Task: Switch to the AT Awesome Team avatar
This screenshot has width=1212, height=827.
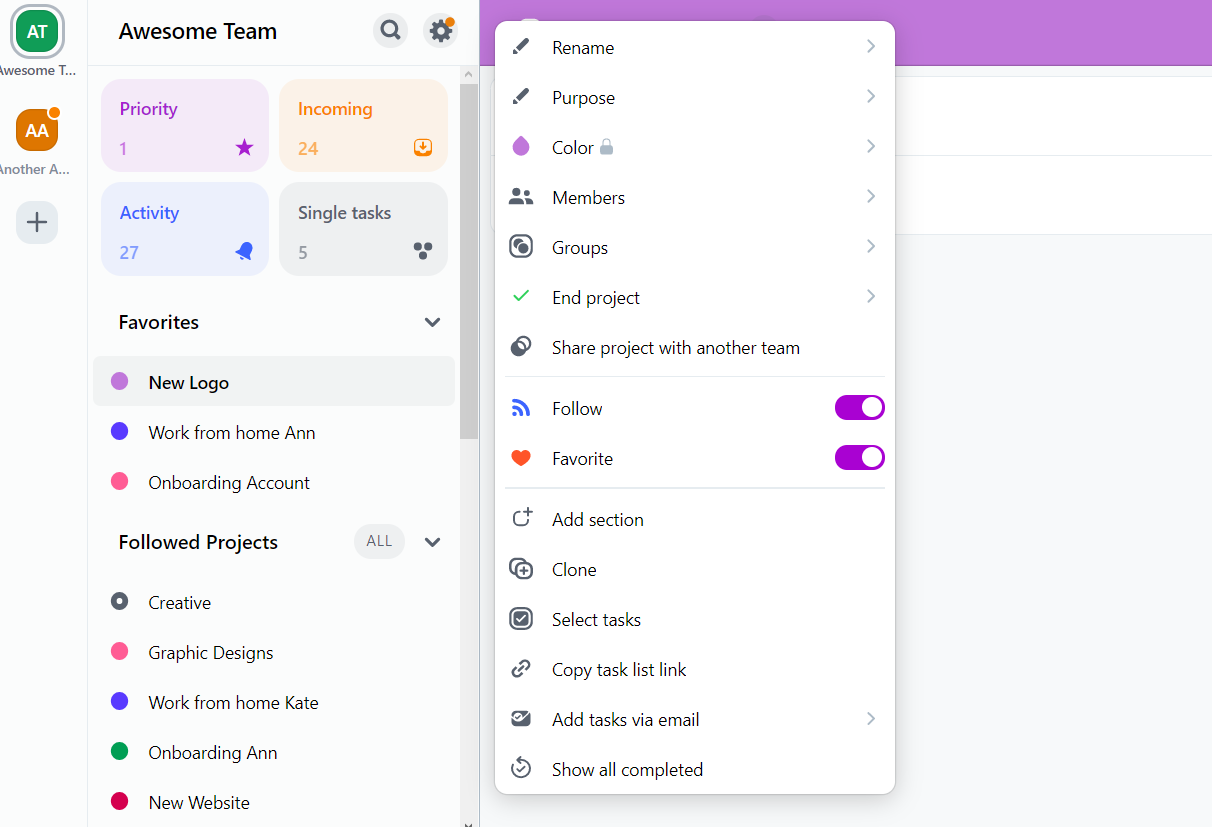Action: [x=37, y=31]
